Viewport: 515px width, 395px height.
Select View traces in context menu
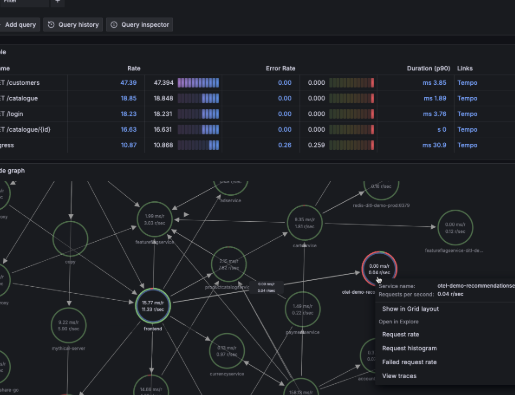[x=399, y=376]
